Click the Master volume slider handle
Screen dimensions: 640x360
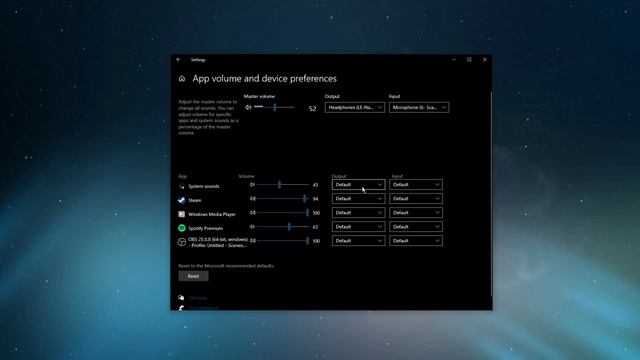tap(275, 107)
